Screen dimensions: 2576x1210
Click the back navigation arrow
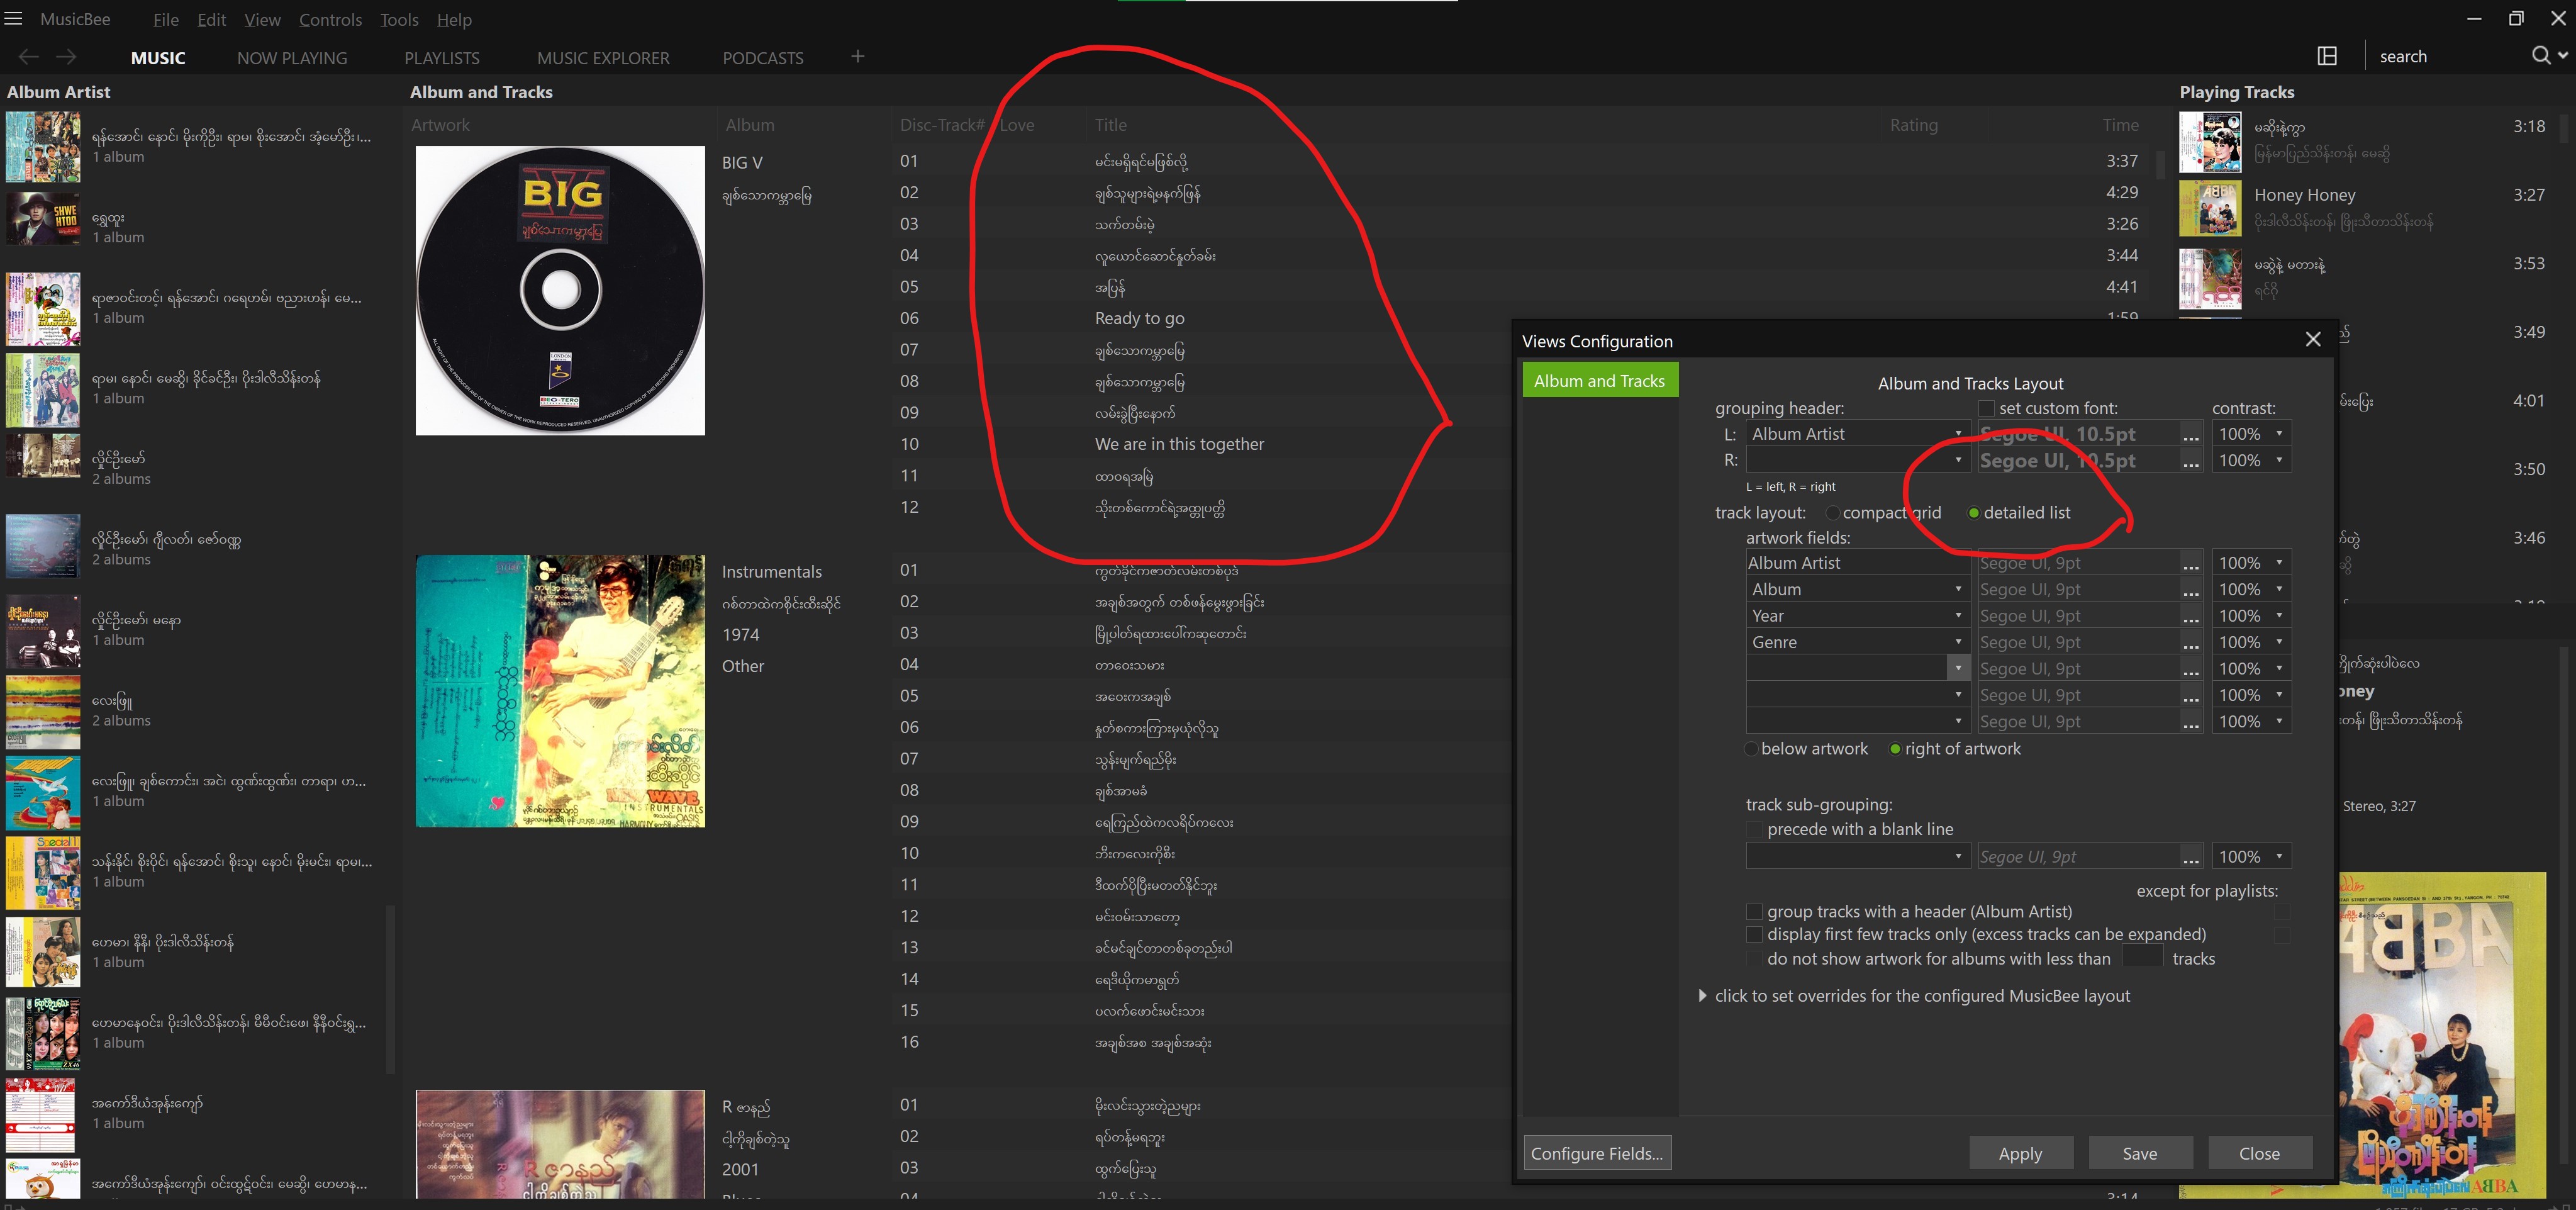tap(29, 57)
